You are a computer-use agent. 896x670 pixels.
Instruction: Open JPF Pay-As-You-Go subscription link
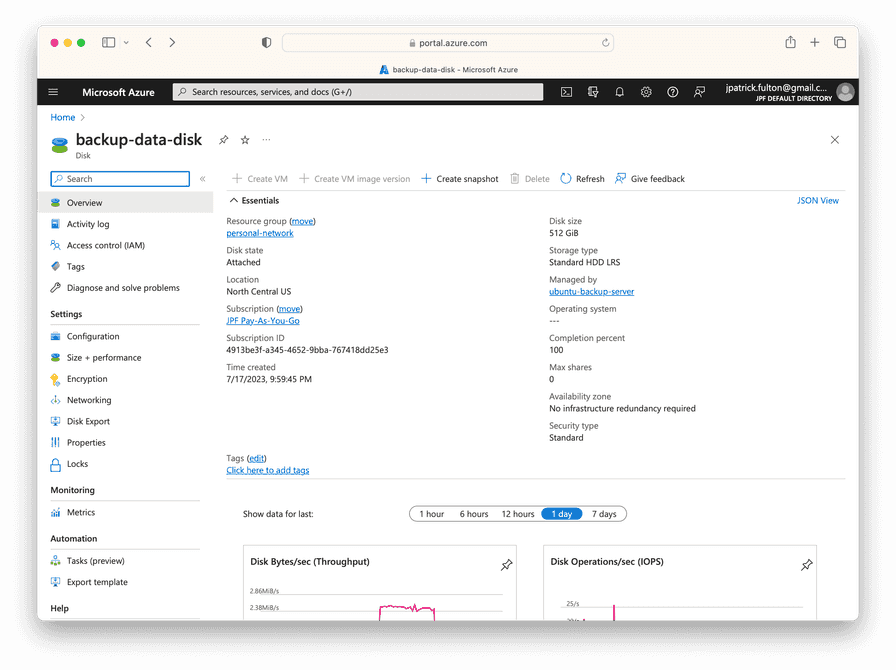click(263, 321)
